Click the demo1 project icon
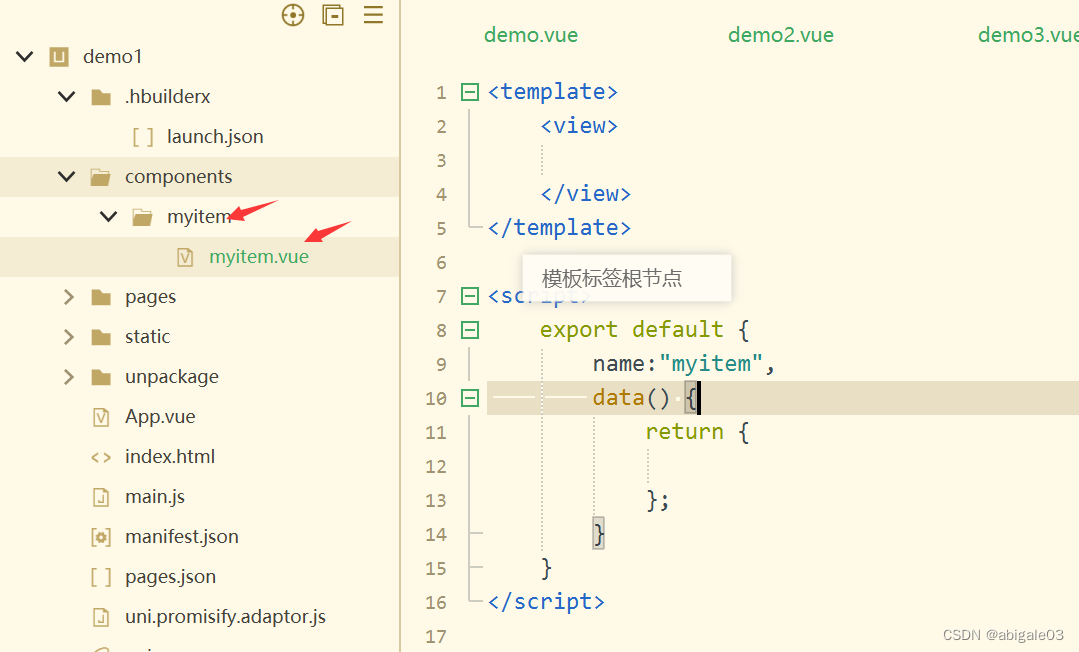The height and width of the screenshot is (652, 1079). [59, 56]
